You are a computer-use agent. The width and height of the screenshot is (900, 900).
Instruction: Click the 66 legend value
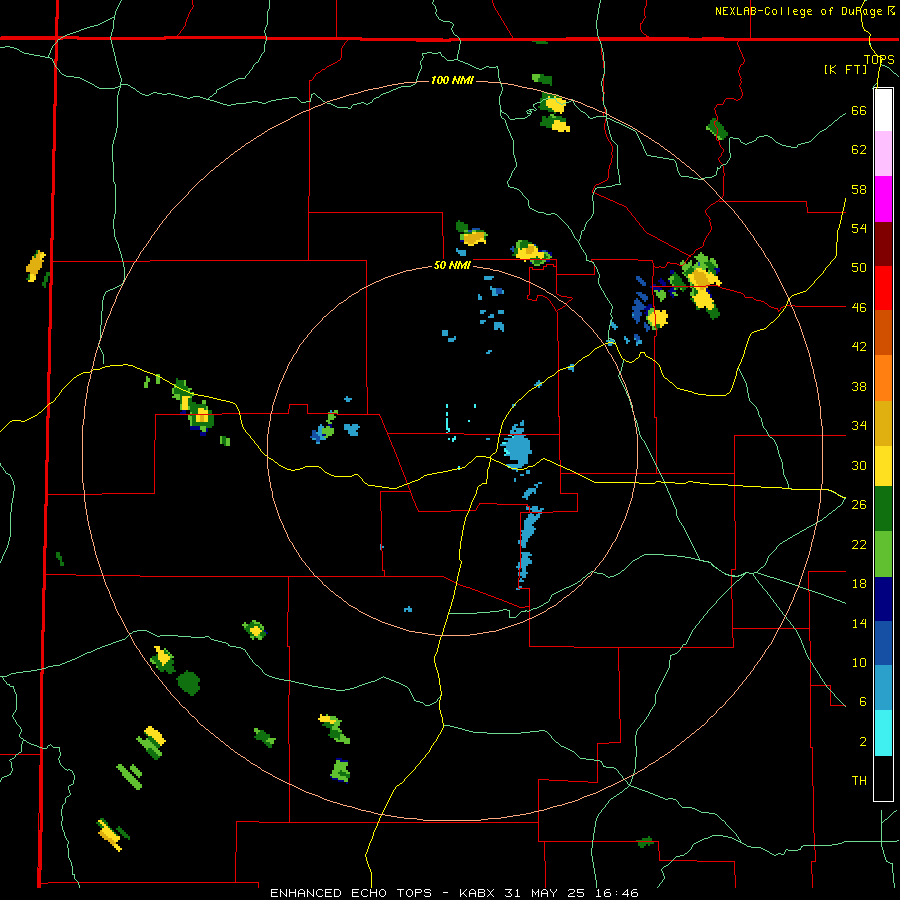click(859, 110)
